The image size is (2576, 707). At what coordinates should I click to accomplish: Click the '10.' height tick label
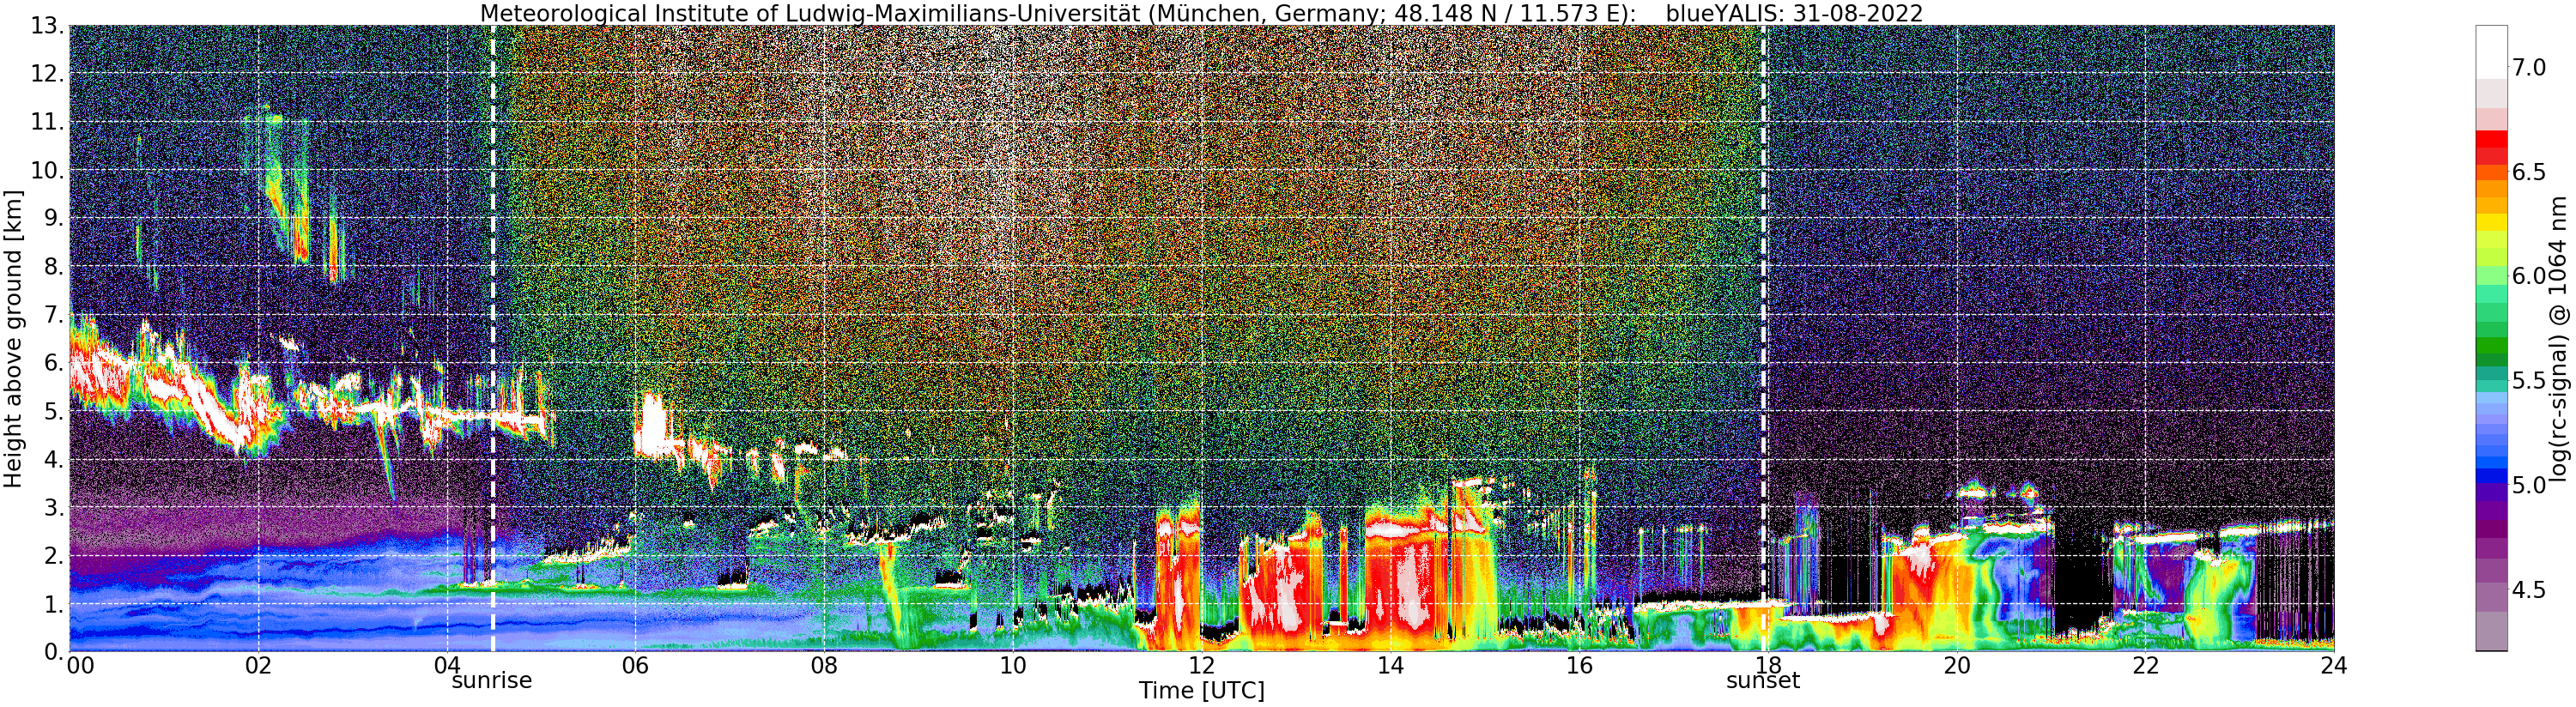(x=48, y=170)
